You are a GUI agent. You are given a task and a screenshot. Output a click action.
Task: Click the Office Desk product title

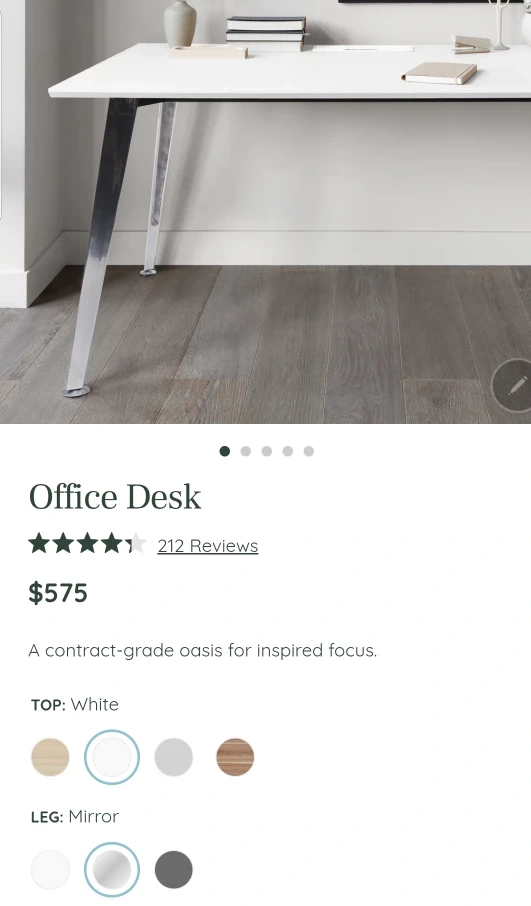pyautogui.click(x=115, y=497)
